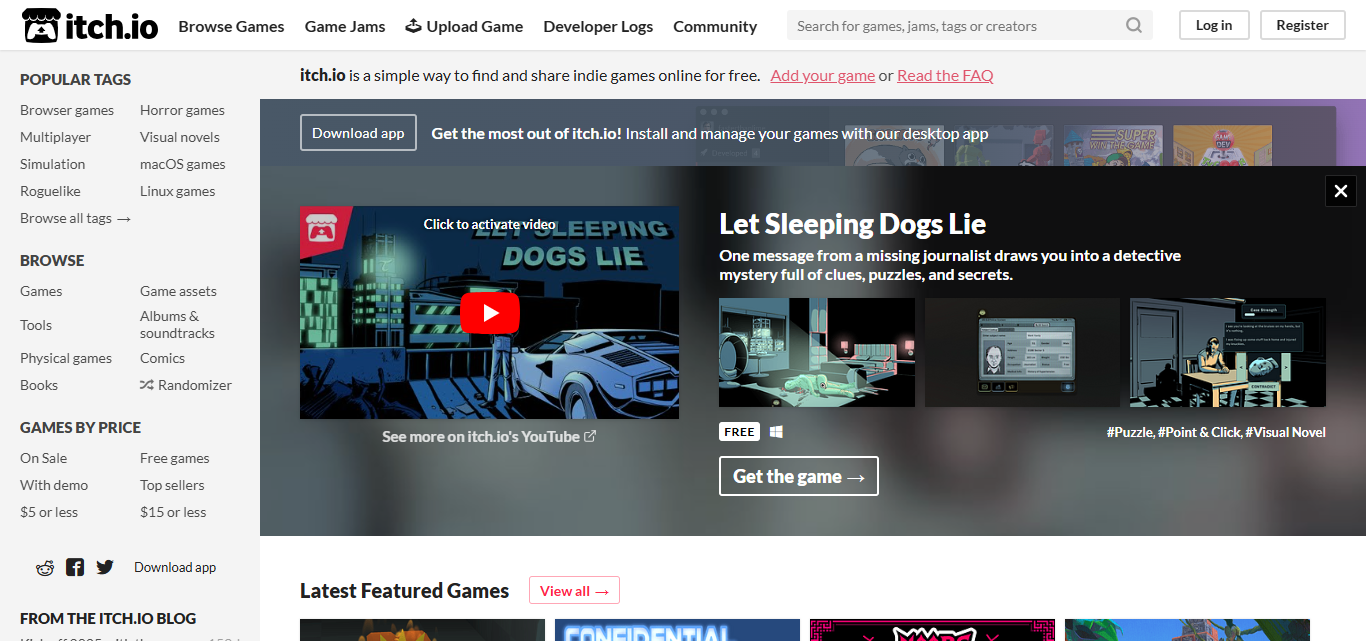
Task: Open the Twitter social icon
Action: tap(105, 567)
